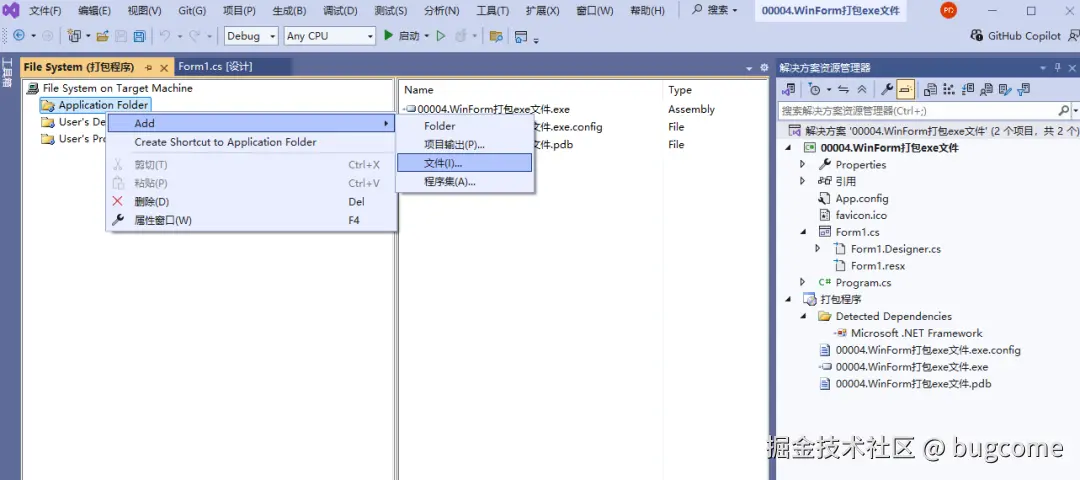1080x480 pixels.
Task: Click the Solution Explorer auto-hide pin icon
Action: (1058, 67)
